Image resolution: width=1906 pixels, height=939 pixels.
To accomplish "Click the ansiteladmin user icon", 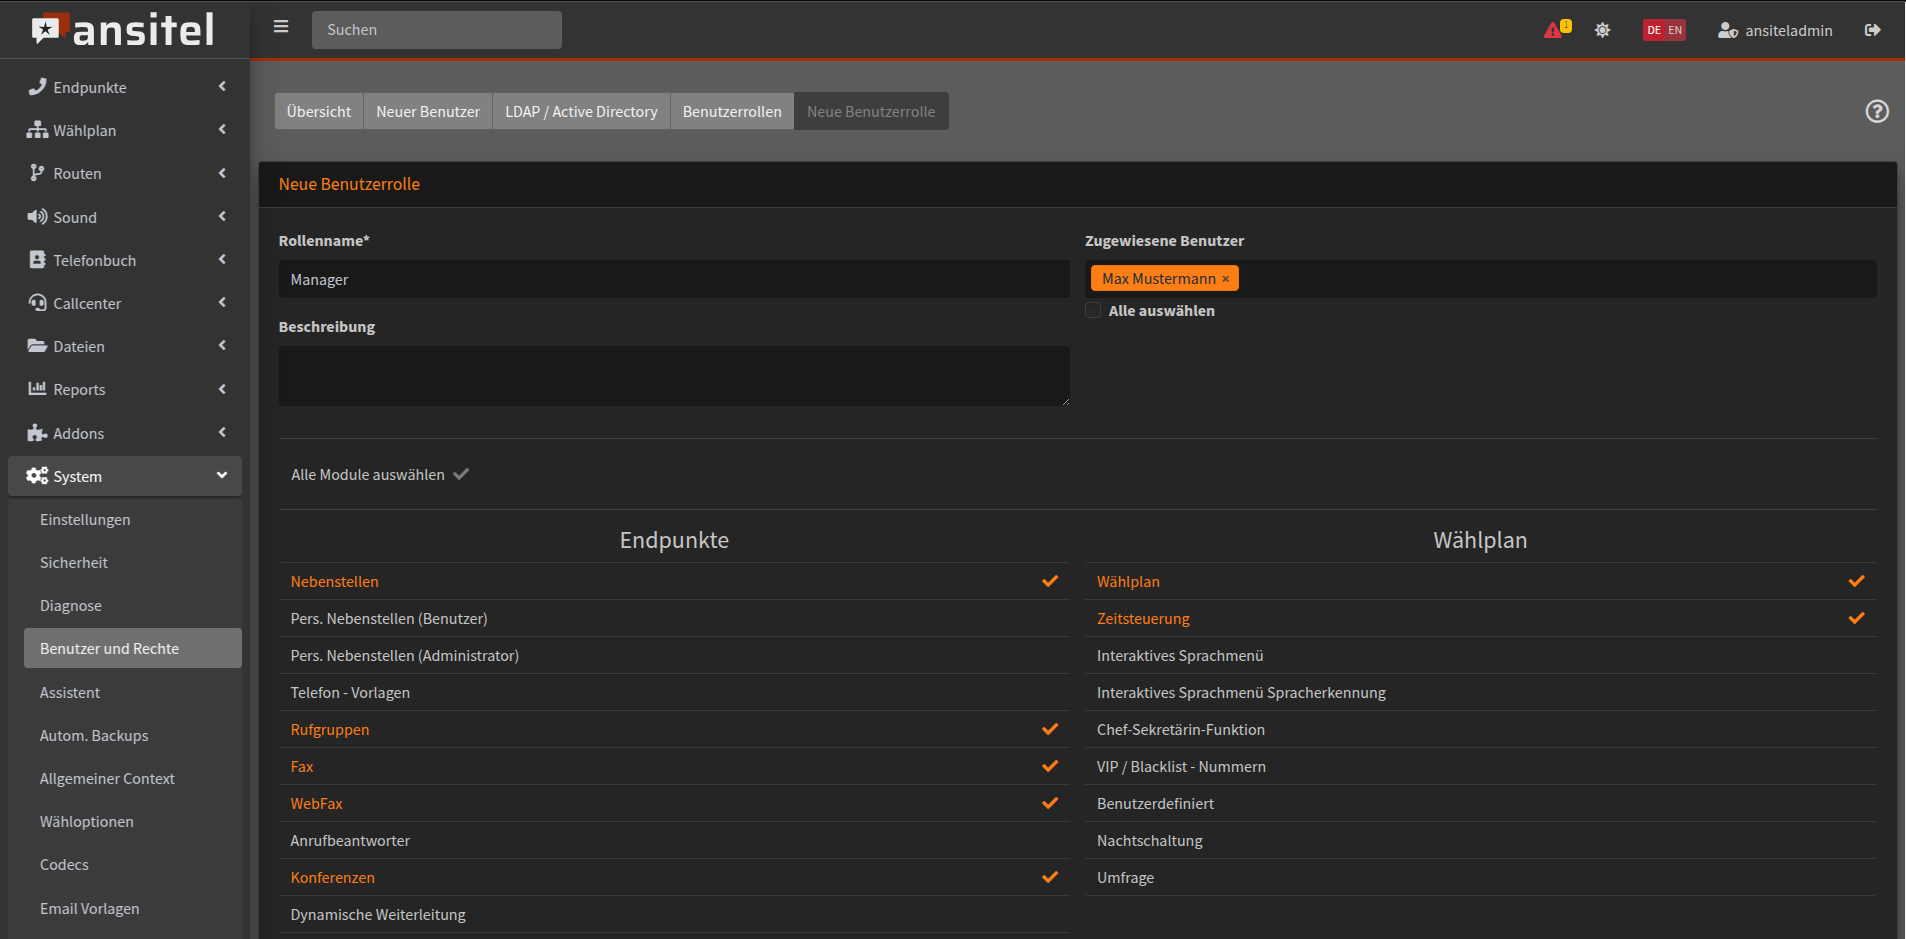I will point(1727,30).
